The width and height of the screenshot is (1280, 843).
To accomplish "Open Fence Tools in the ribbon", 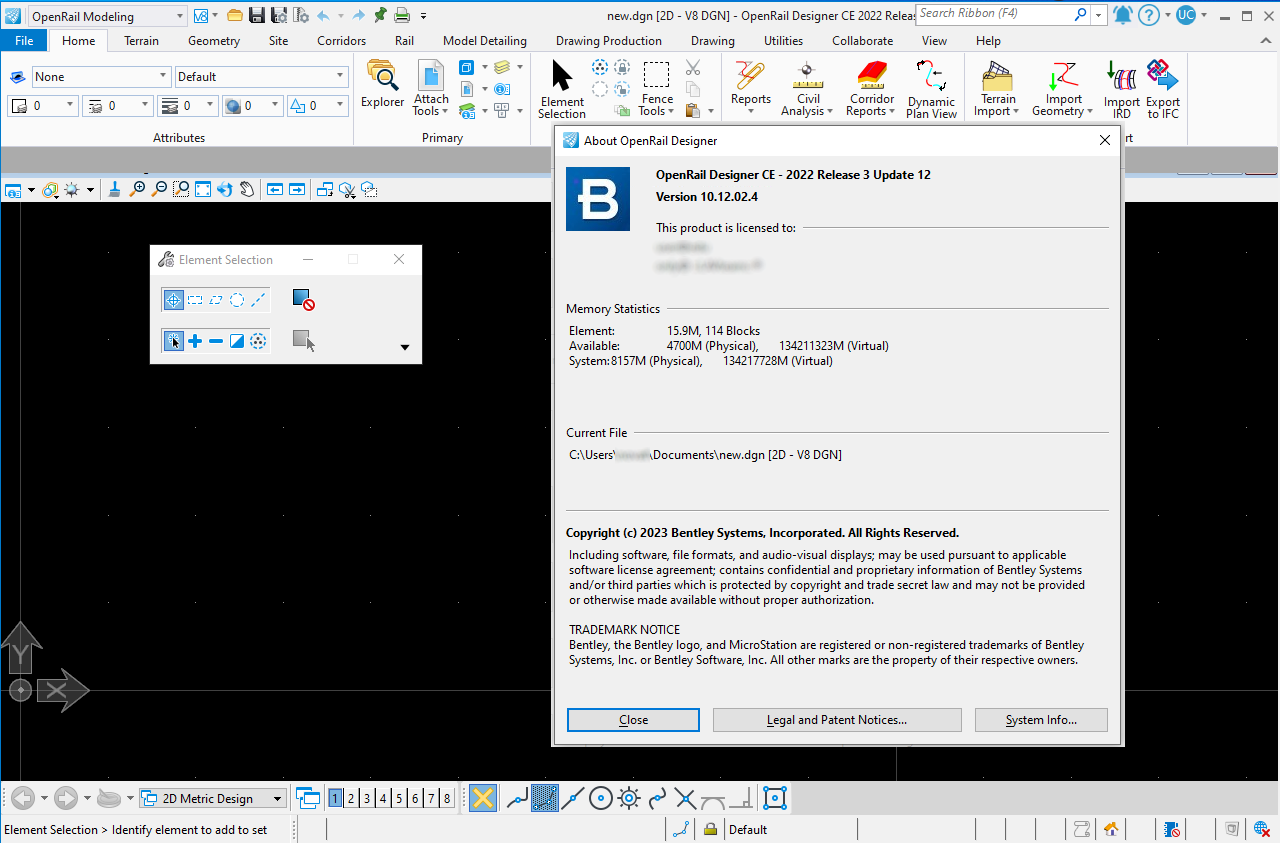I will click(657, 88).
